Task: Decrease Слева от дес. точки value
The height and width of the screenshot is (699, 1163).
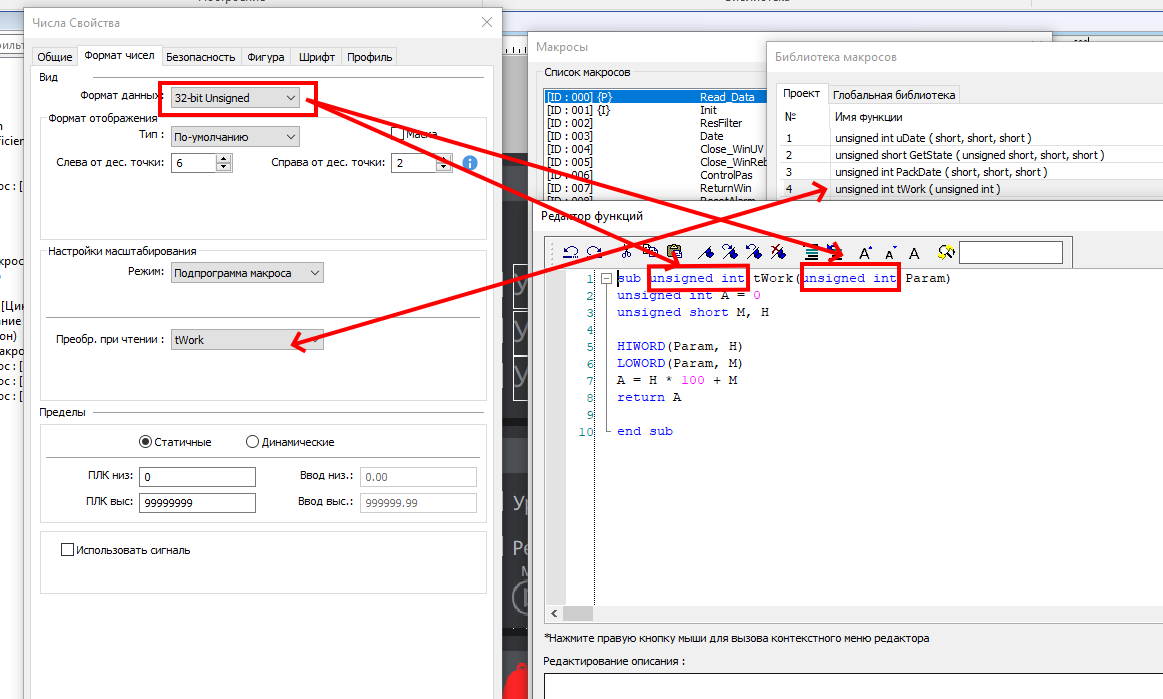Action: pyautogui.click(x=223, y=167)
